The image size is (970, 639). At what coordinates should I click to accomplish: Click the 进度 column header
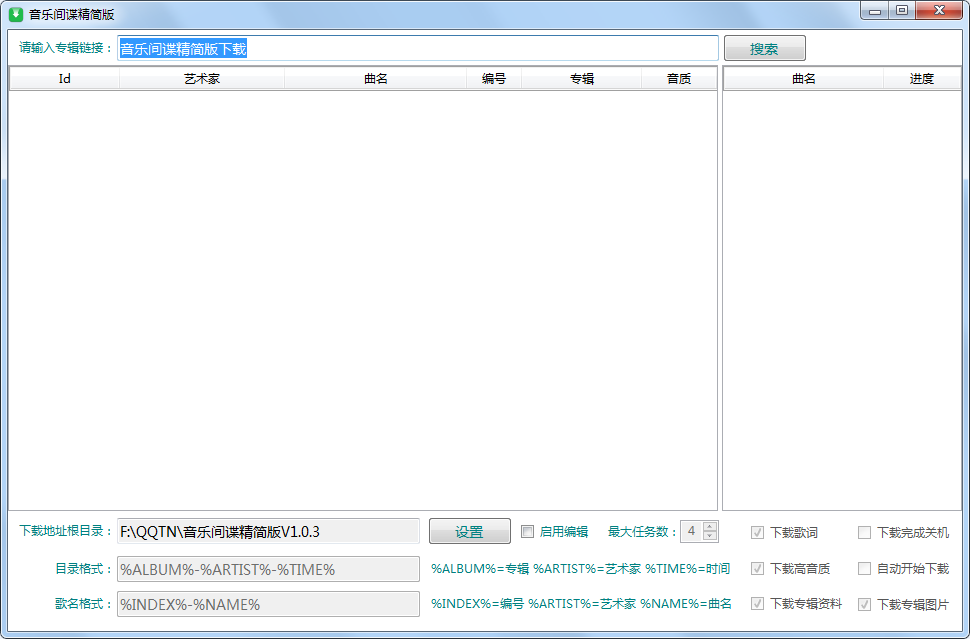[922, 79]
